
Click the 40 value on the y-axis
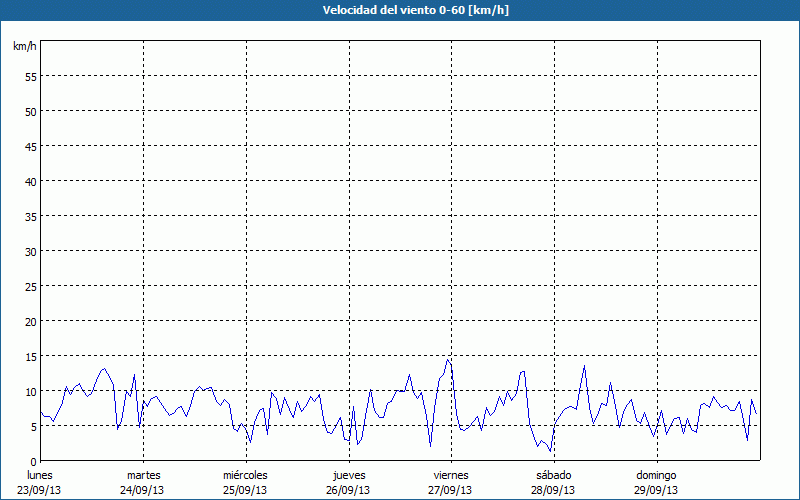pos(30,181)
